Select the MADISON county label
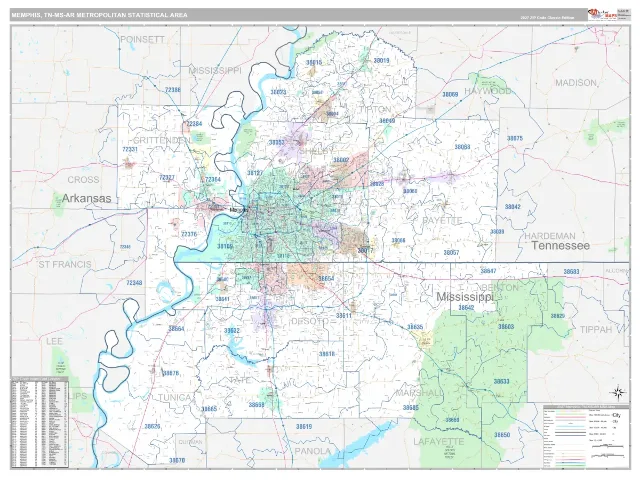This screenshot has height=480, width=640. pyautogui.click(x=576, y=83)
